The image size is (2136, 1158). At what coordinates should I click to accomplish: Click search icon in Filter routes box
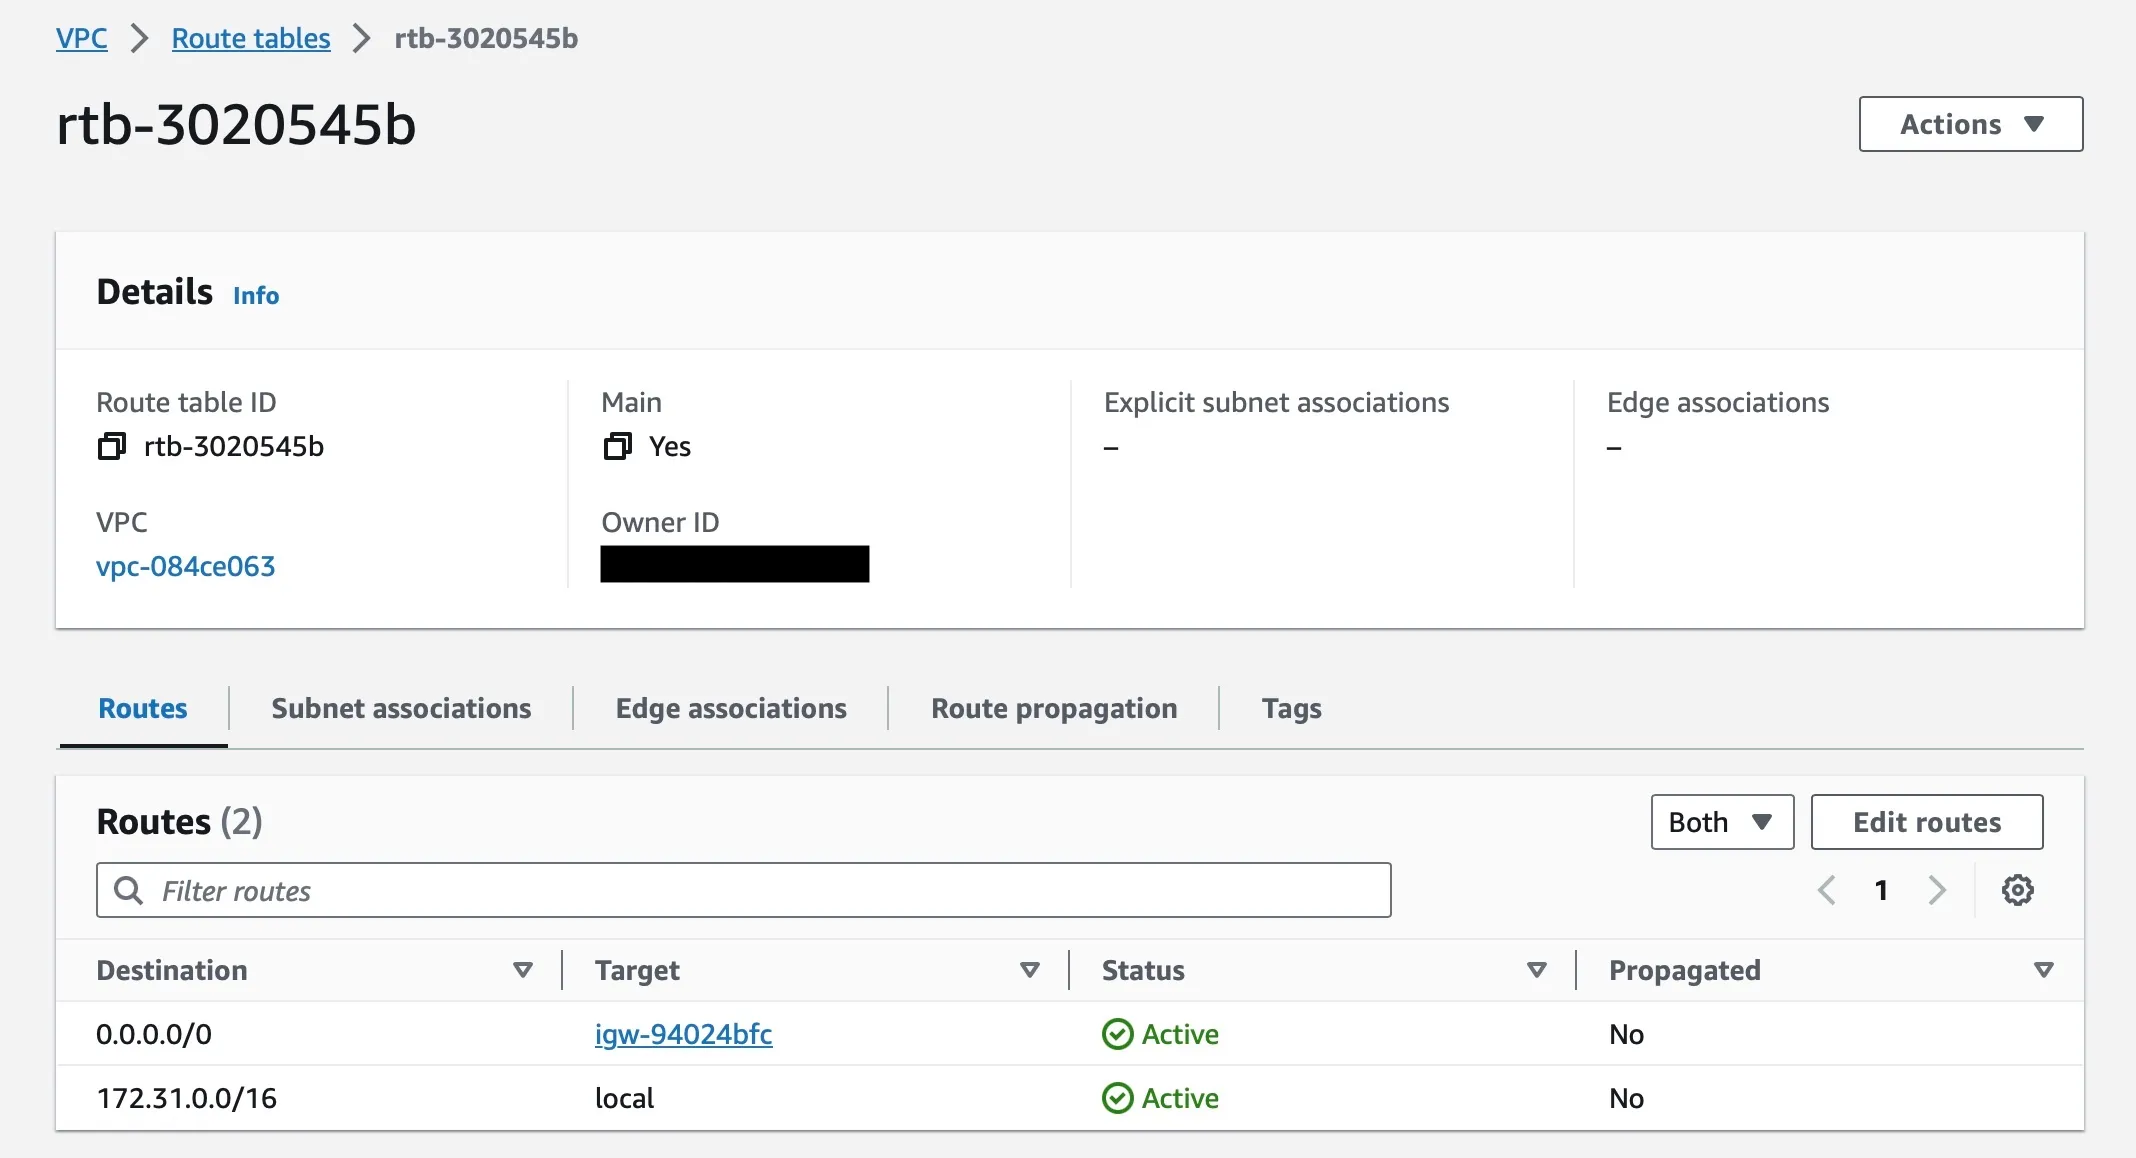pyautogui.click(x=128, y=890)
